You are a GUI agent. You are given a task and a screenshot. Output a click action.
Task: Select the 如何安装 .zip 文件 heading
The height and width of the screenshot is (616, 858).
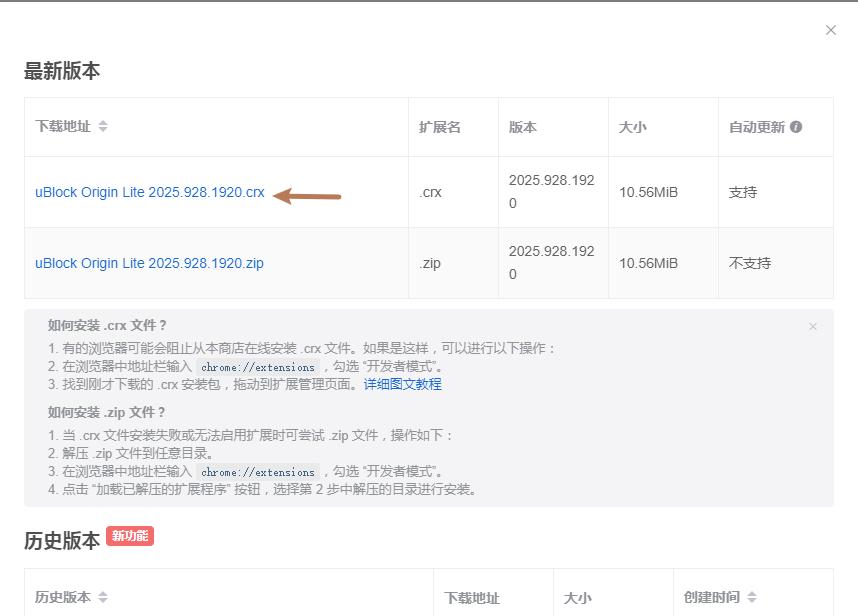pos(107,412)
